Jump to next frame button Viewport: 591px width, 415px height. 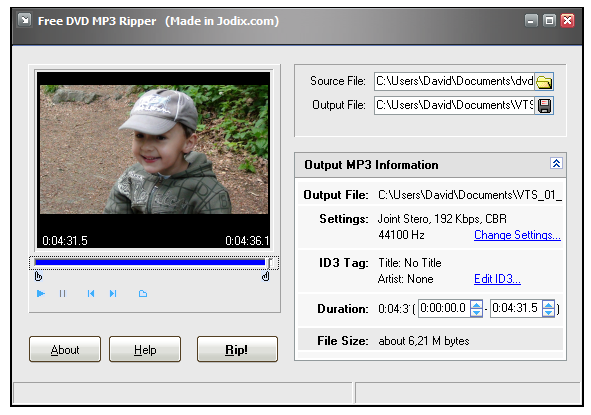tap(113, 293)
